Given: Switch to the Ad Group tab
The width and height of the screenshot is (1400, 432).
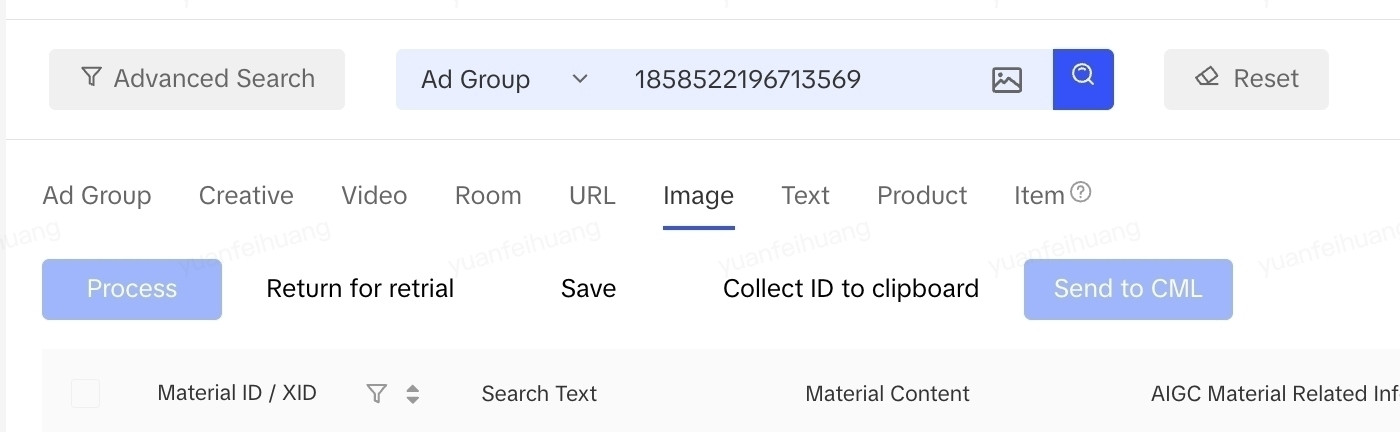Looking at the screenshot, I should [x=97, y=195].
